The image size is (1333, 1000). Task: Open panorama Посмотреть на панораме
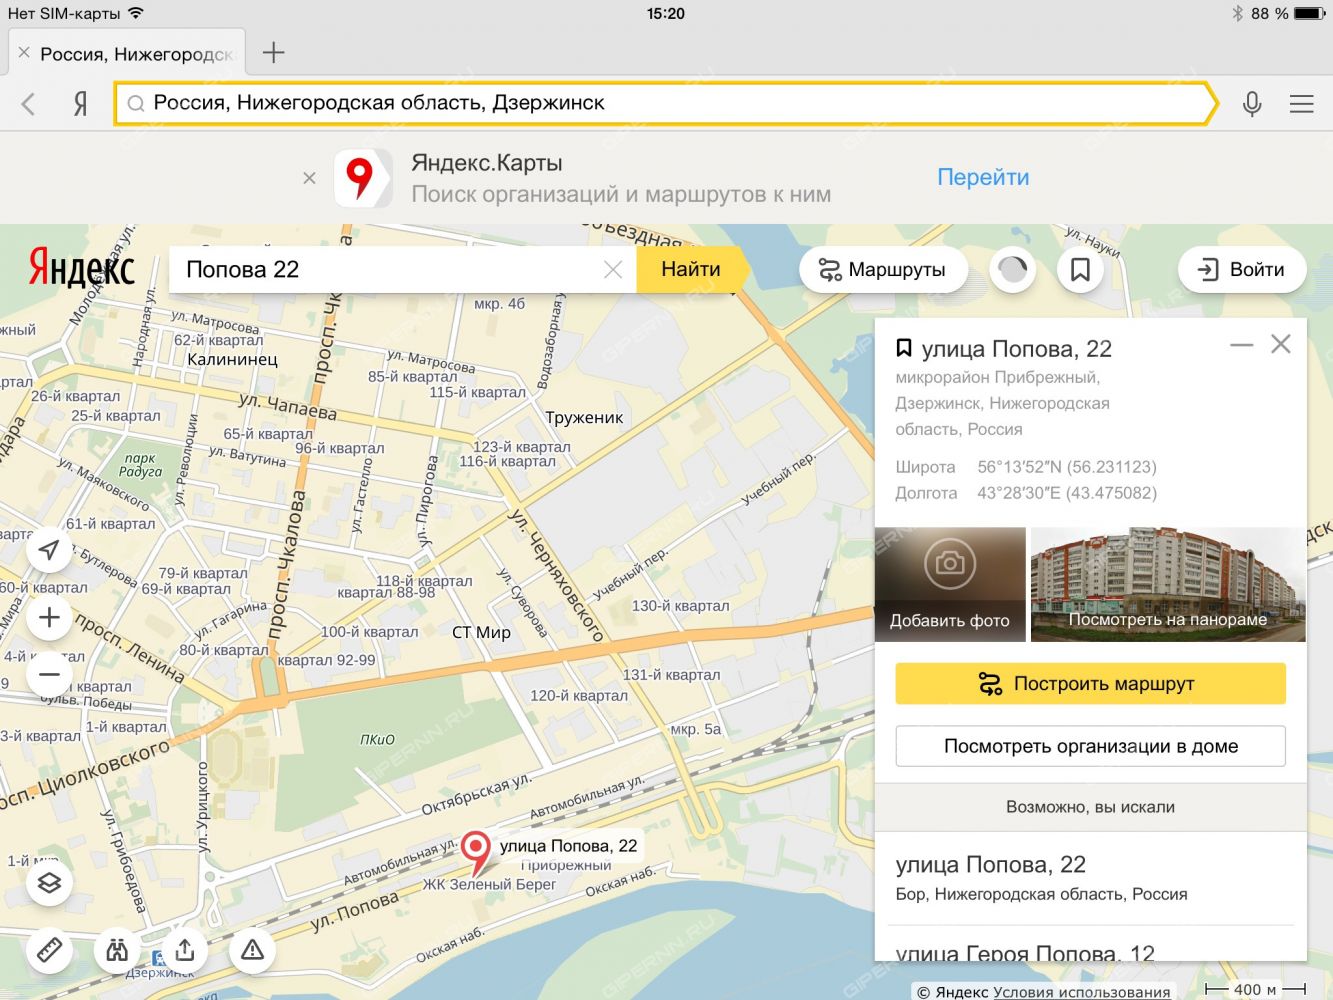click(x=1168, y=584)
